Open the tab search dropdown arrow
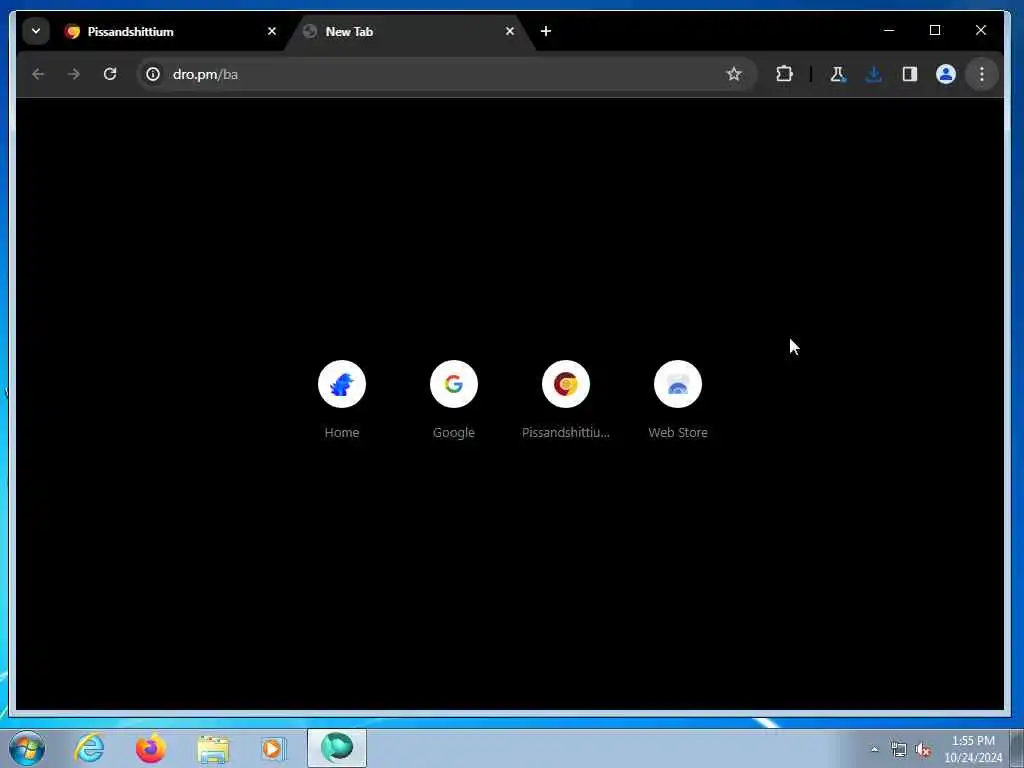 pos(36,31)
